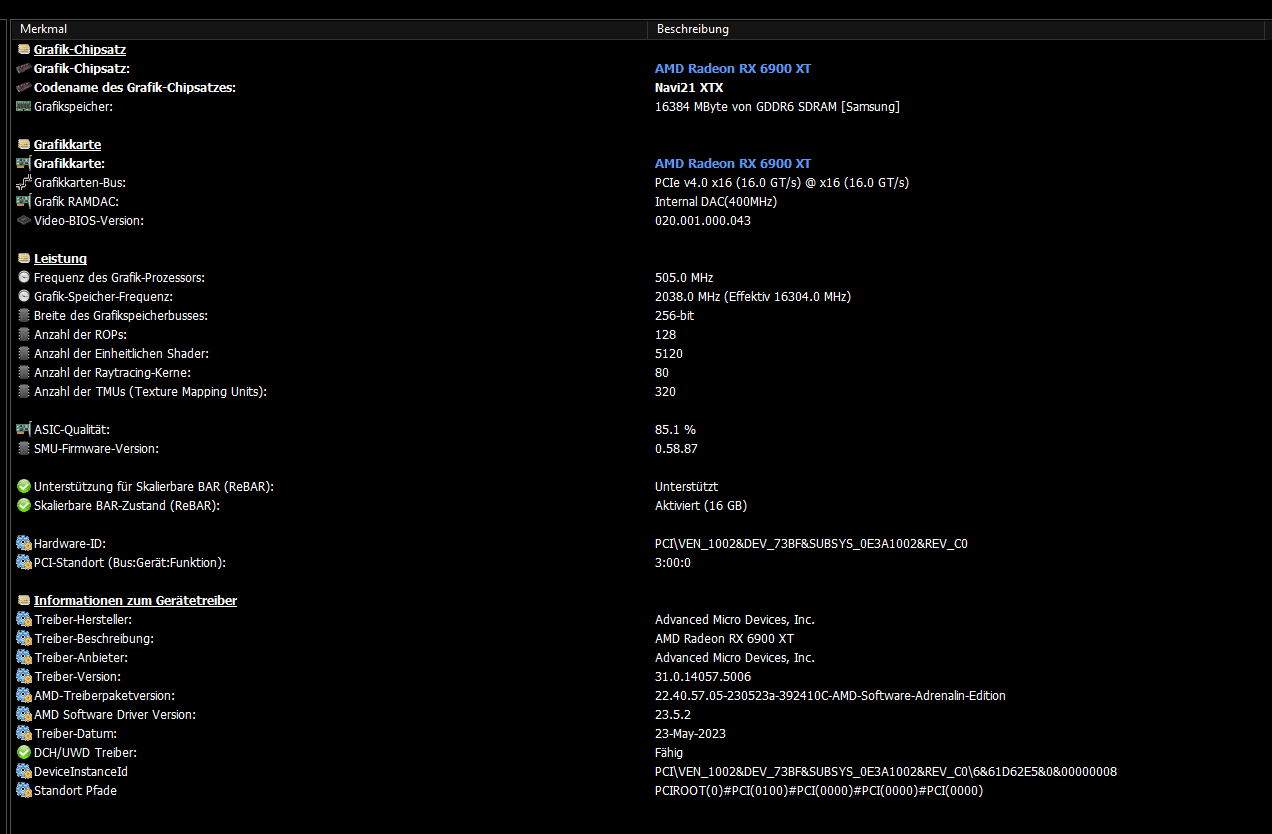1272x834 pixels.
Task: Click the green check icon beside Skalierbare BAR-Zustand
Action: click(24, 505)
